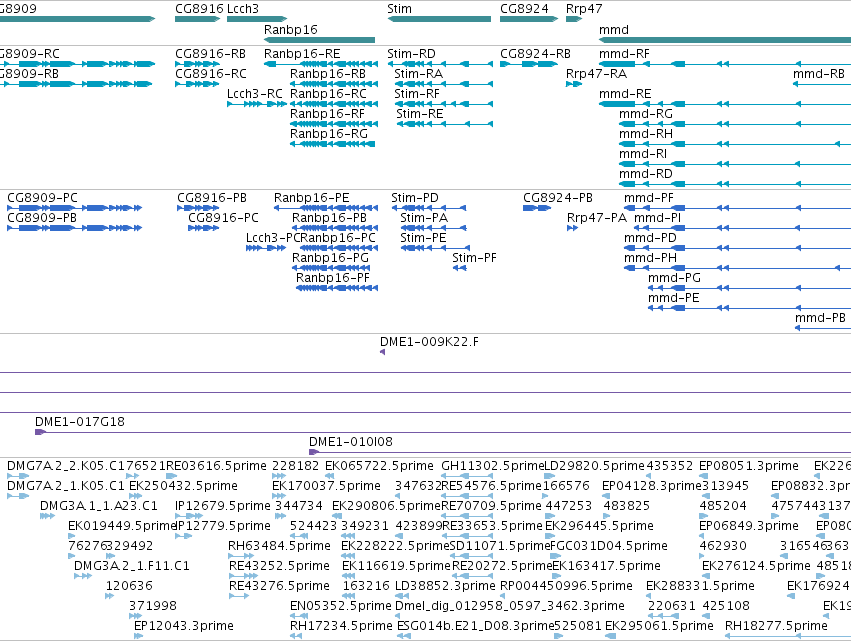
Task: Select BAC clone DME1-017G18
Action: click(443, 433)
